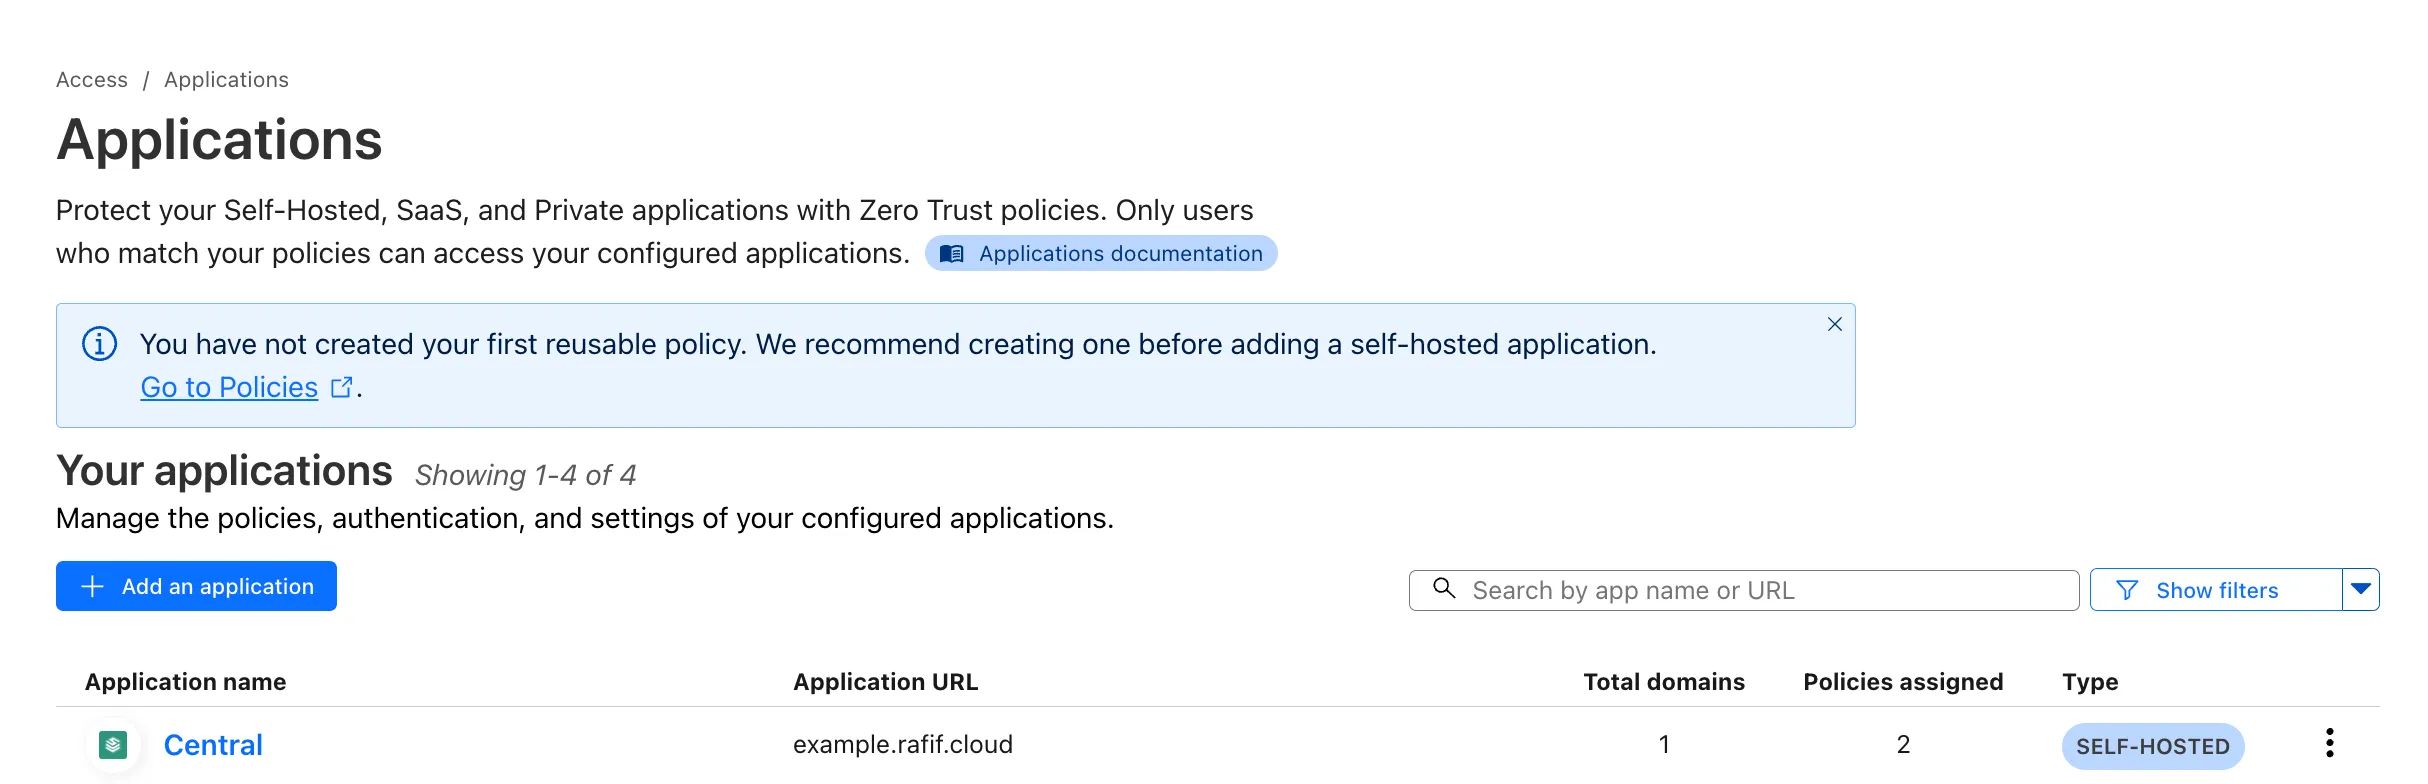This screenshot has width=2428, height=784.
Task: Expand the dropdown arrow next to Show filters
Action: (x=2361, y=589)
